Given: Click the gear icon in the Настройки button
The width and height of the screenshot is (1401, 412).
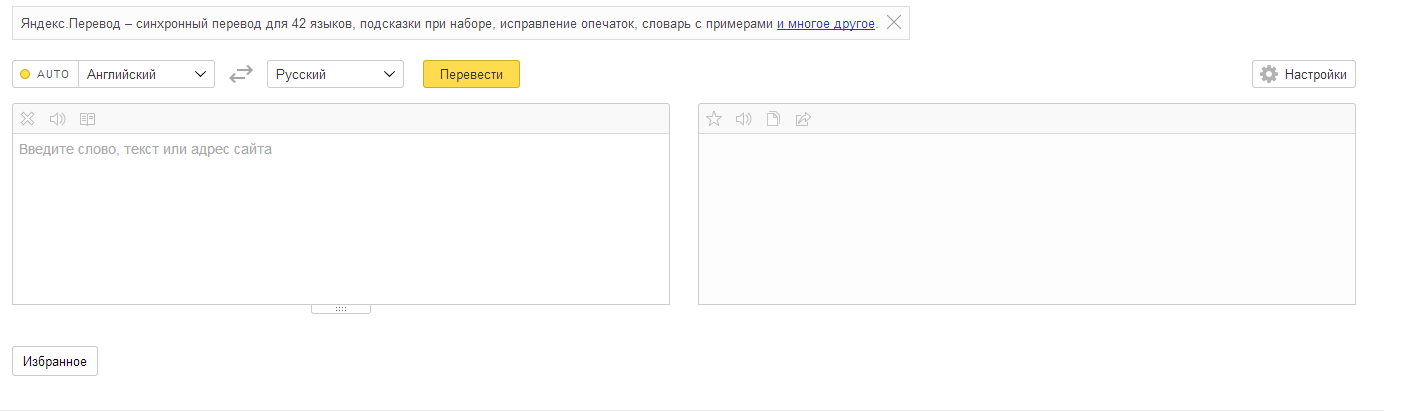Looking at the screenshot, I should pyautogui.click(x=1269, y=74).
